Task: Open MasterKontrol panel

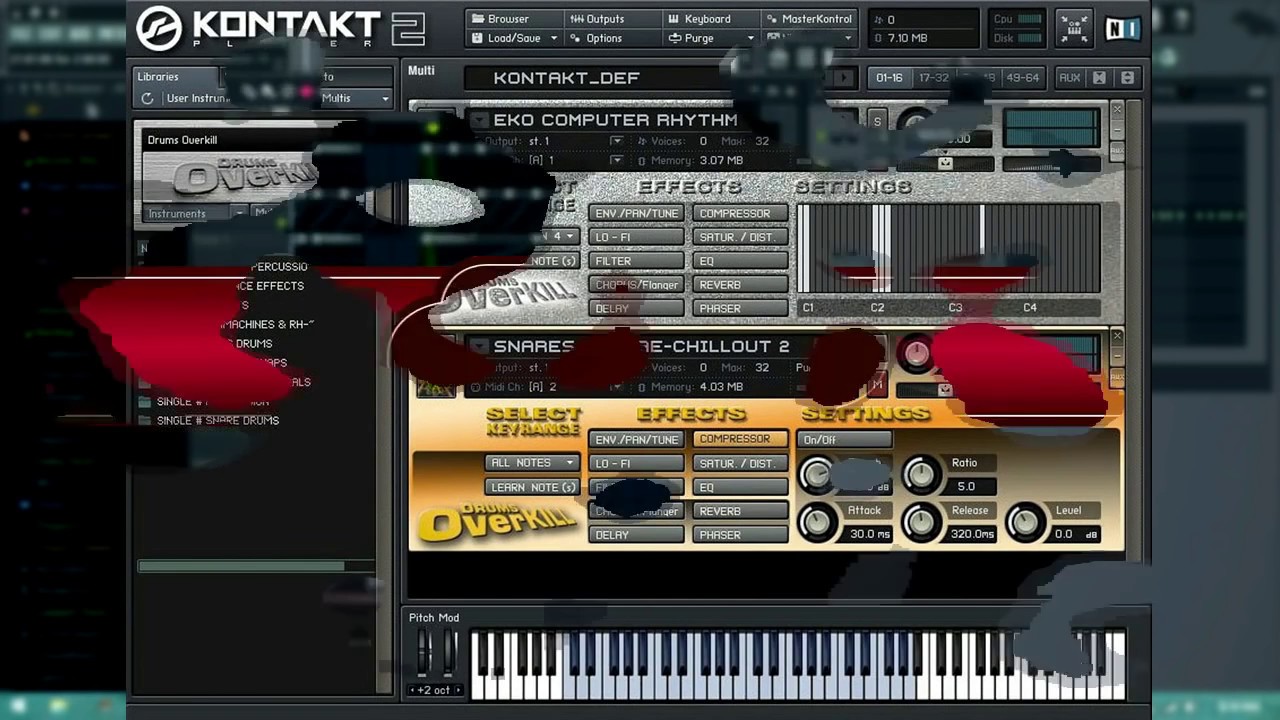Action: (x=809, y=19)
